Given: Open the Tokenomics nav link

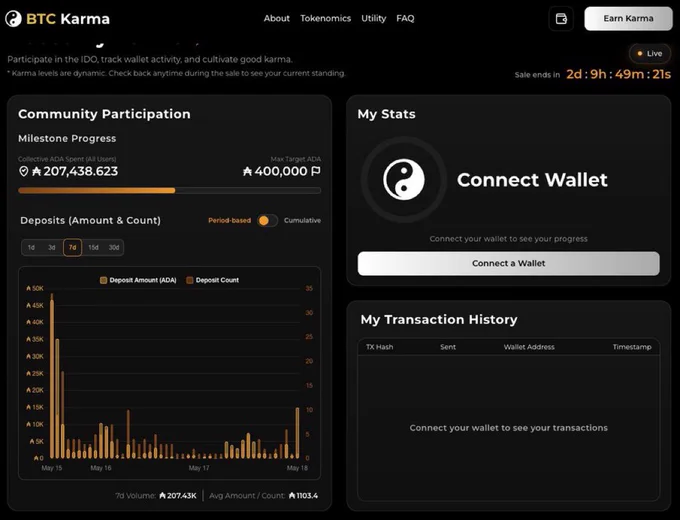Looking at the screenshot, I should point(326,18).
